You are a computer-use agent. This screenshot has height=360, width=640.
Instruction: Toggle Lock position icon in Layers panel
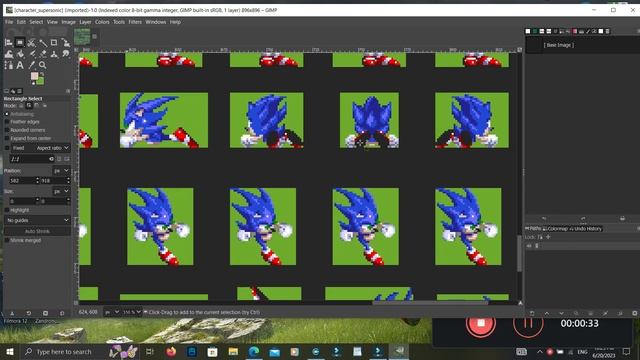click(x=548, y=237)
